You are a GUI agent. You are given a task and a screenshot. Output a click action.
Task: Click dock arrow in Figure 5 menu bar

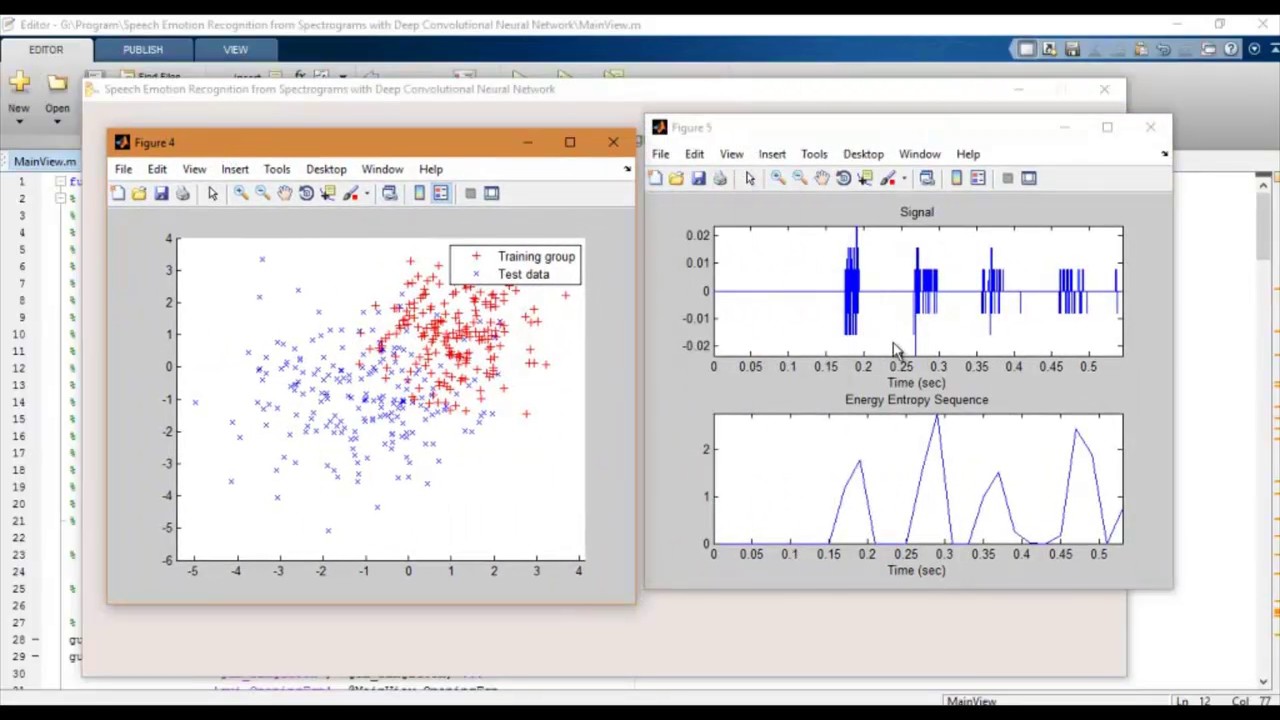1164,154
